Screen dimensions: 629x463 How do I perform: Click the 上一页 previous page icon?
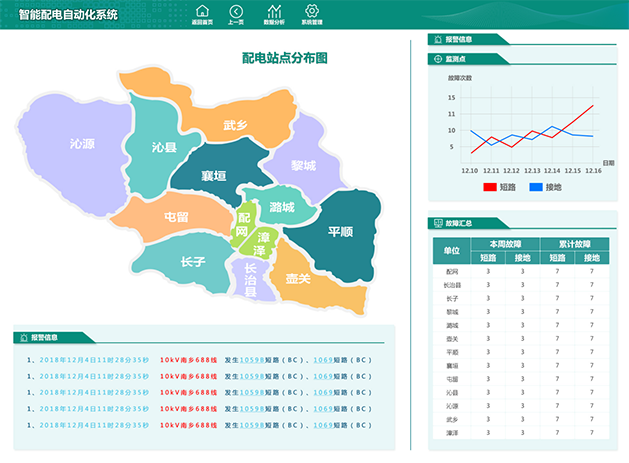[x=236, y=11]
